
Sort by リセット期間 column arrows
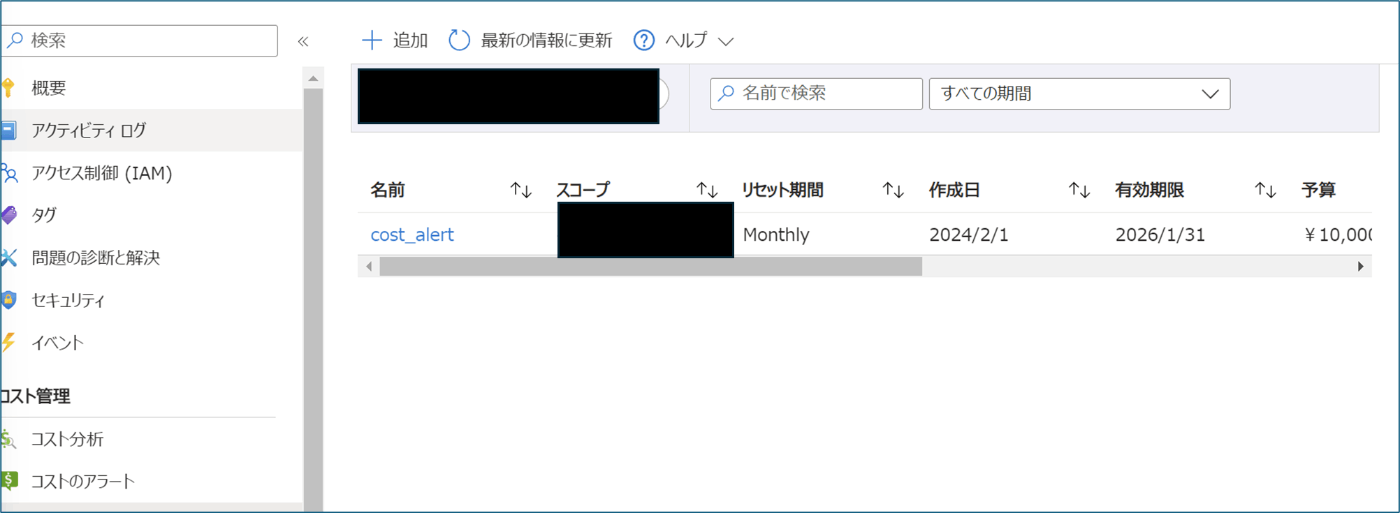893,190
